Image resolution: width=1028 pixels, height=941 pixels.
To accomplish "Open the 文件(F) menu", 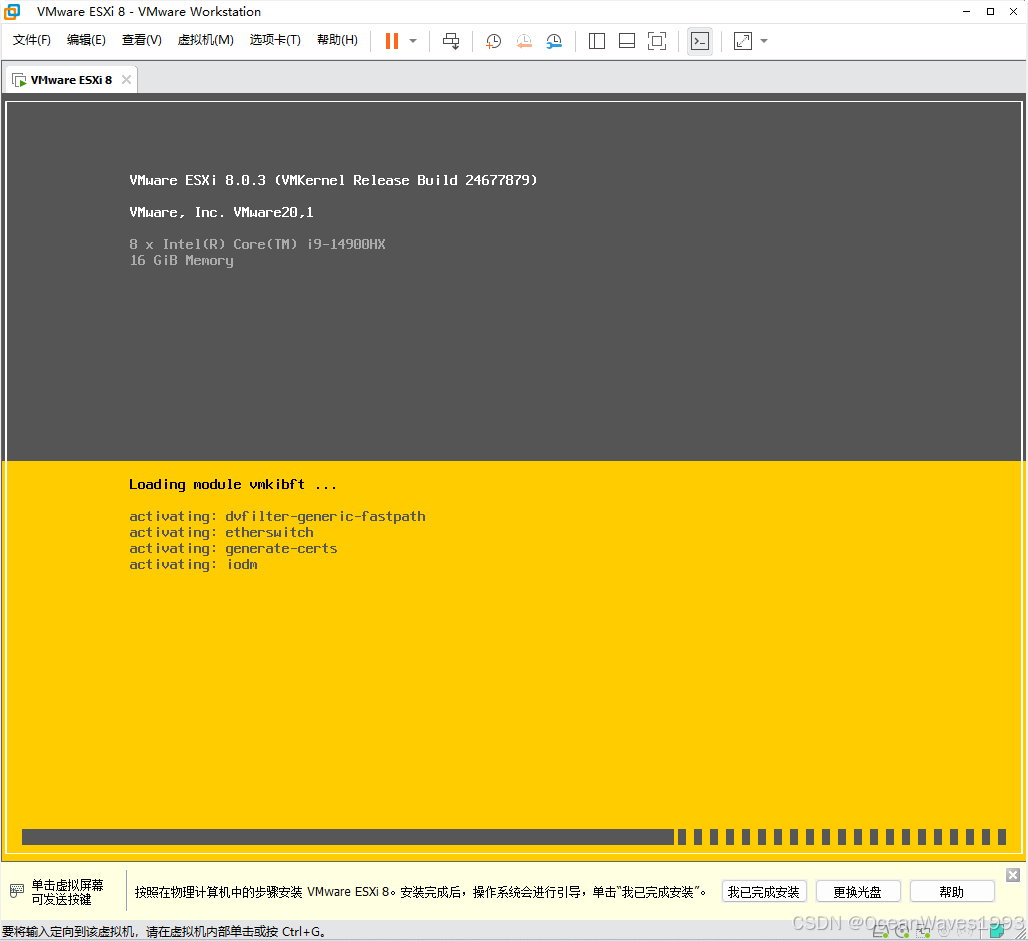I will click(31, 40).
